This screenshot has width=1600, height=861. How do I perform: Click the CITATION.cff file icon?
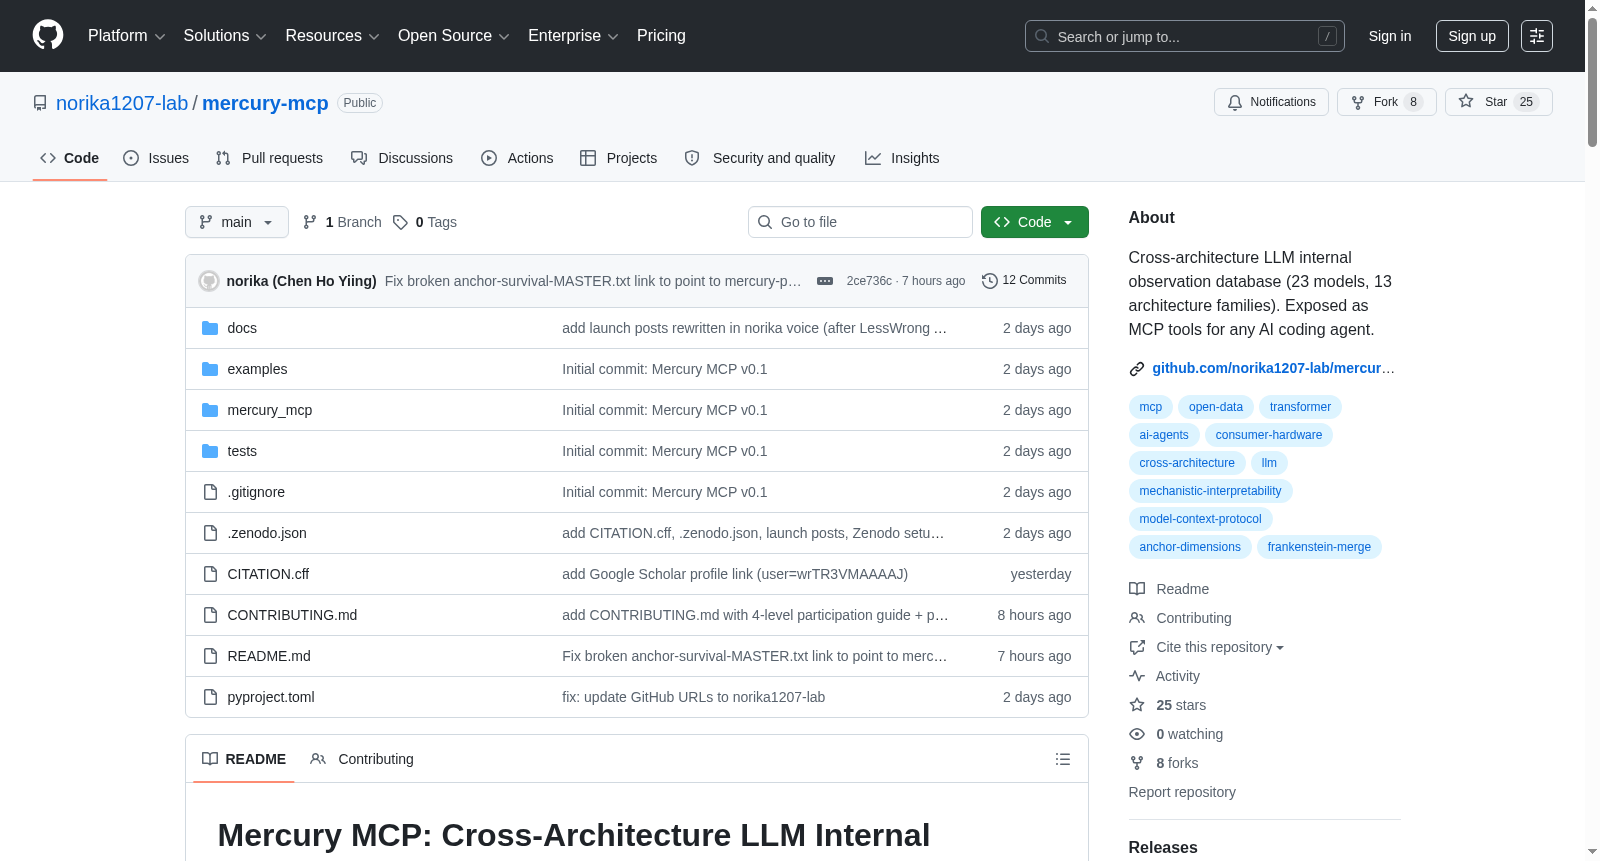coord(210,574)
